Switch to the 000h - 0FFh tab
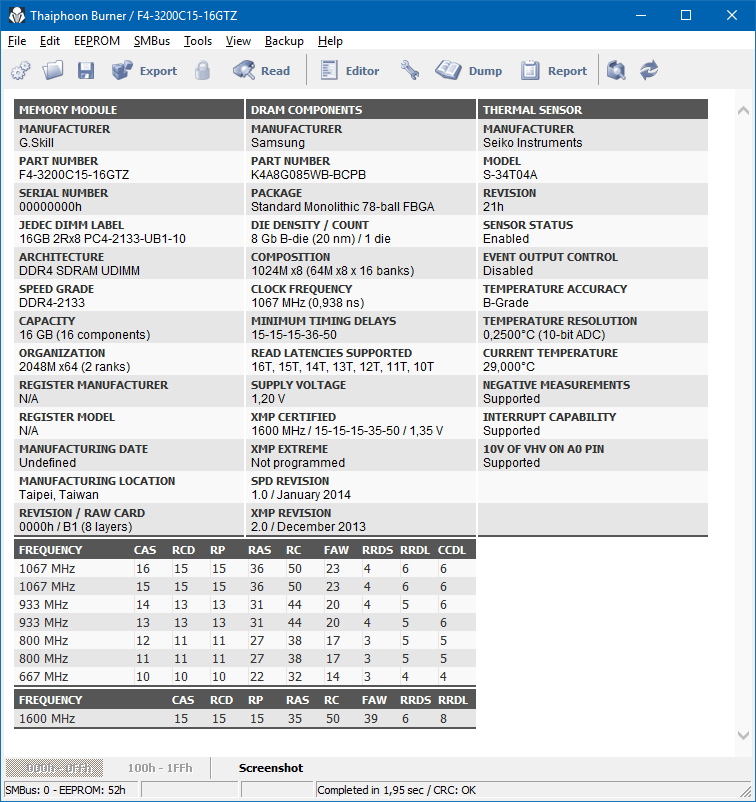 point(55,768)
